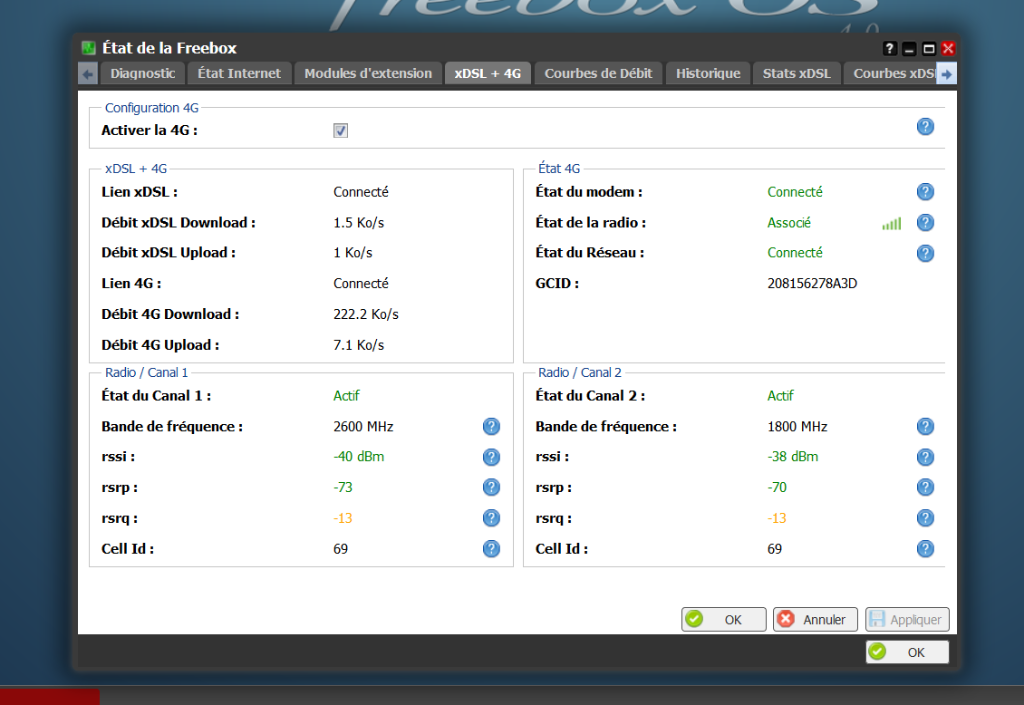1024x705 pixels.
Task: Click the Débit 4G Upload value 7.1 Ko/s
Action: point(359,345)
